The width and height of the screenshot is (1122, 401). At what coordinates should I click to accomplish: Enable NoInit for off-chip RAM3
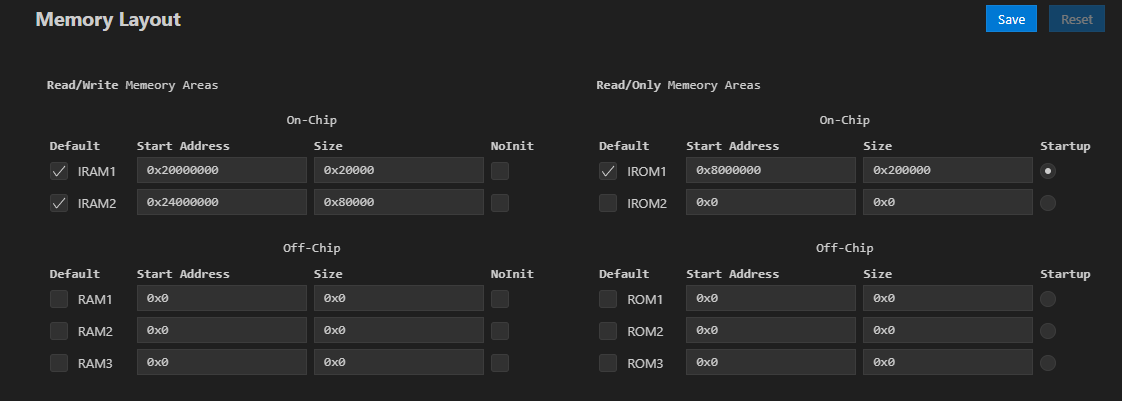[500, 363]
